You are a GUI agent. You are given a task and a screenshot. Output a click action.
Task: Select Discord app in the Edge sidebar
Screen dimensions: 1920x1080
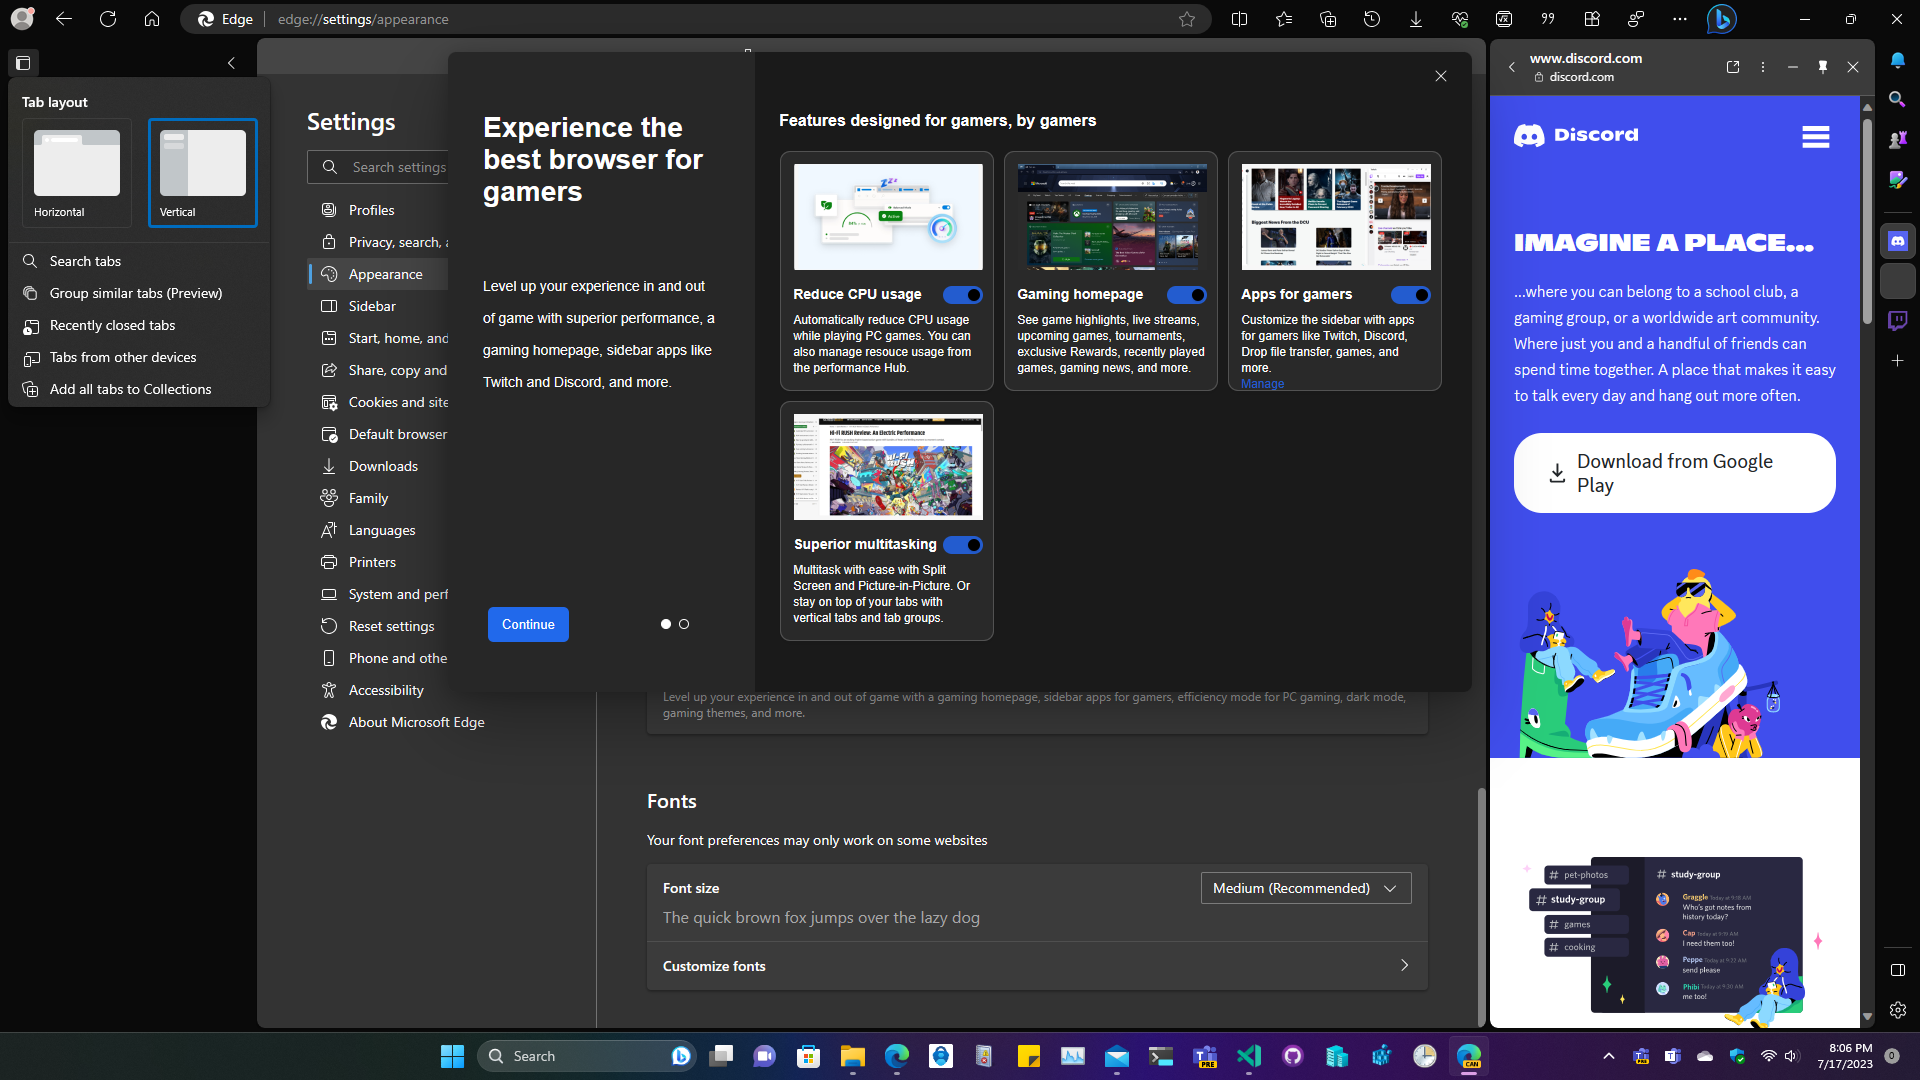(1897, 241)
